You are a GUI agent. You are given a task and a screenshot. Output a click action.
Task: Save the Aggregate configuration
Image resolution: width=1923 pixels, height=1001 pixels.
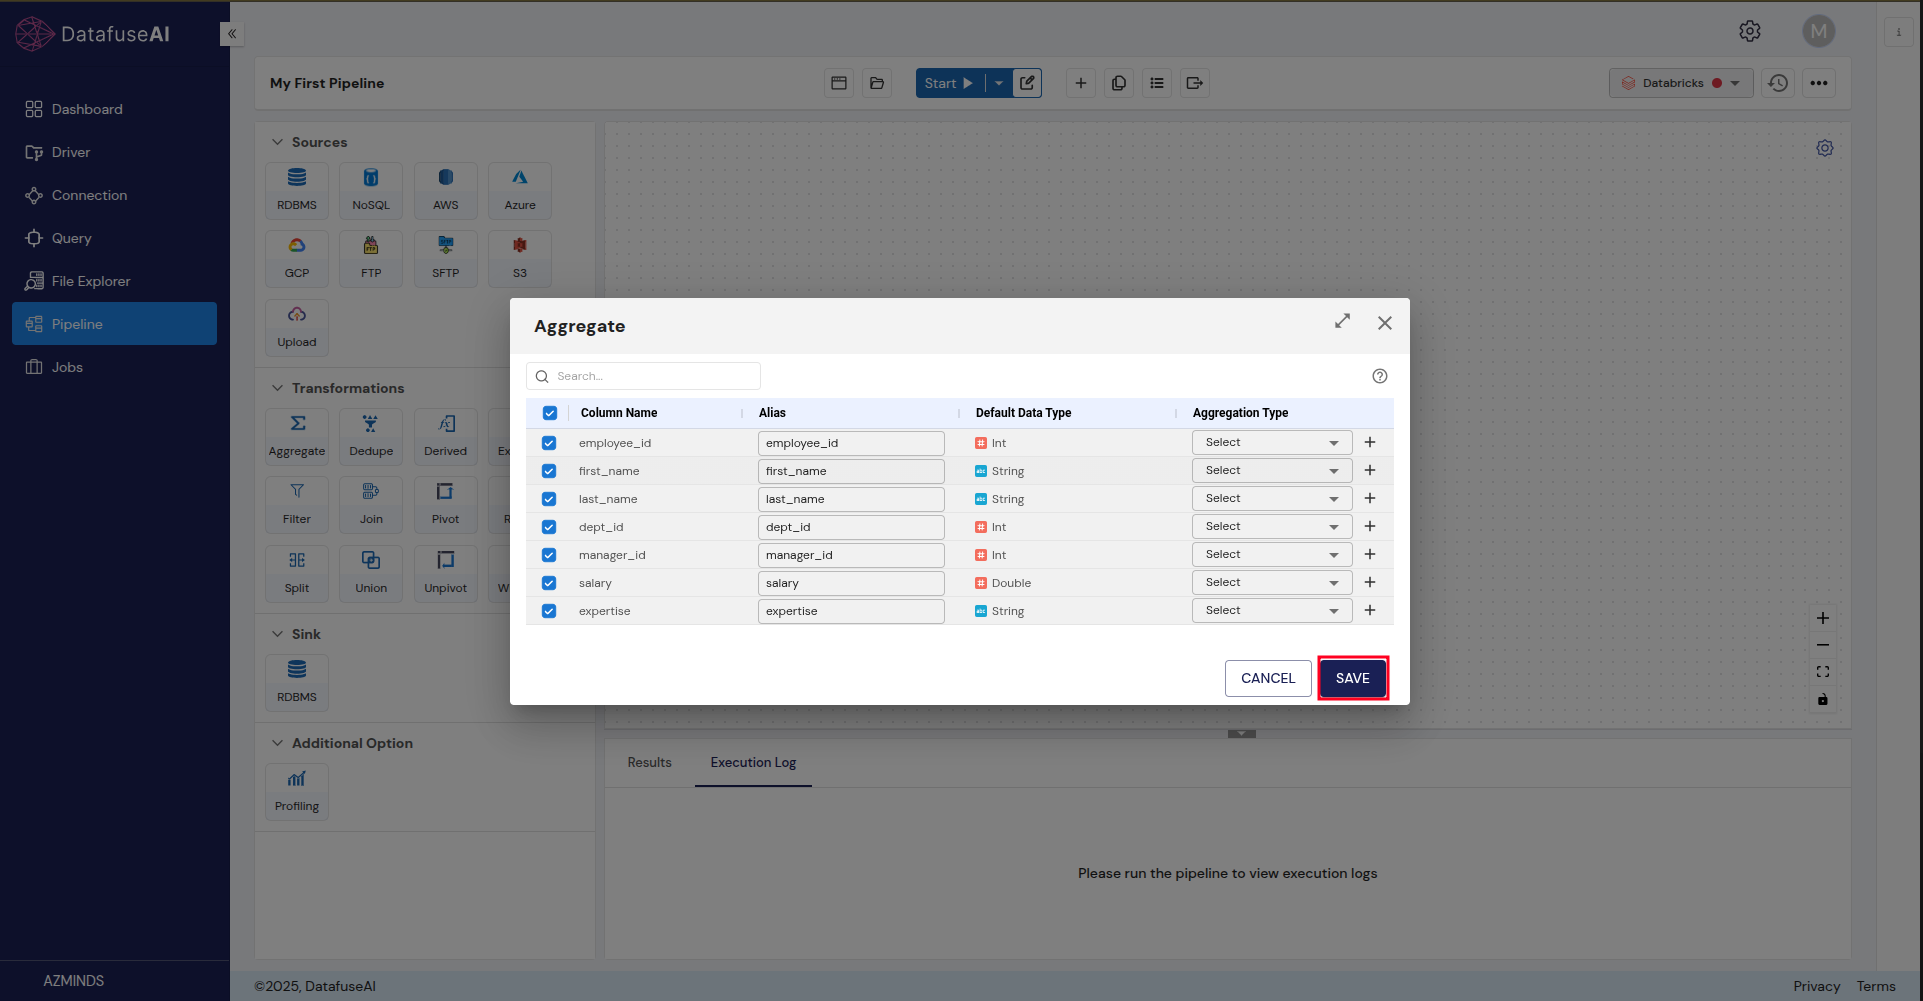[1352, 678]
